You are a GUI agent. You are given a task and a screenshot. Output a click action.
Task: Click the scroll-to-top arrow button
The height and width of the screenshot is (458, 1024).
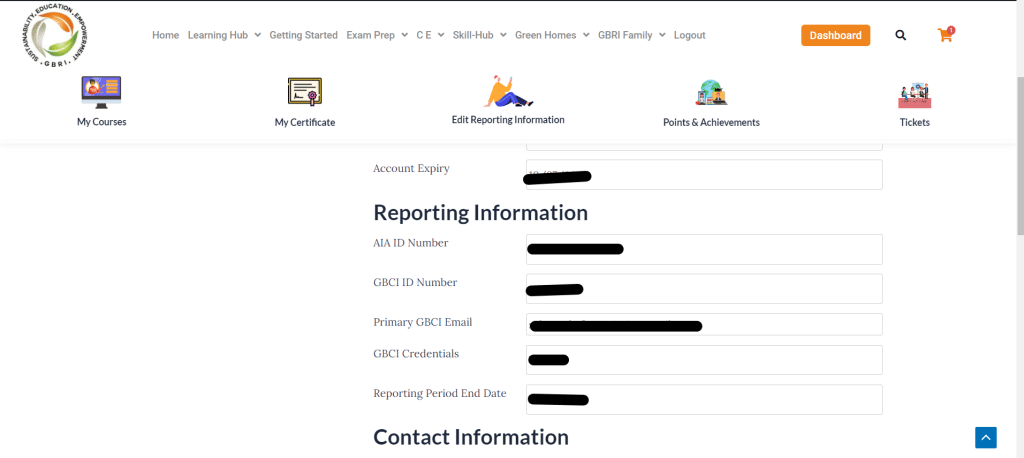(x=986, y=437)
